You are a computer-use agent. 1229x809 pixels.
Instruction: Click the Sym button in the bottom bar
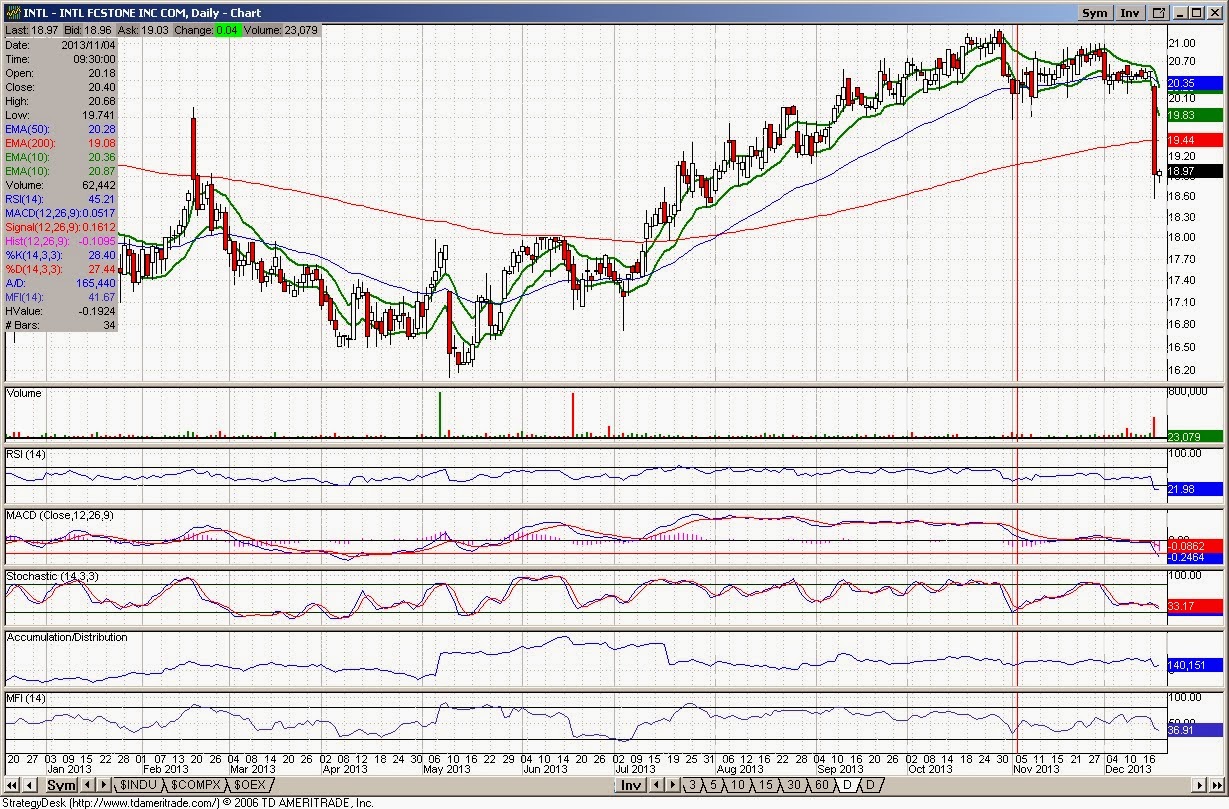[x=63, y=786]
